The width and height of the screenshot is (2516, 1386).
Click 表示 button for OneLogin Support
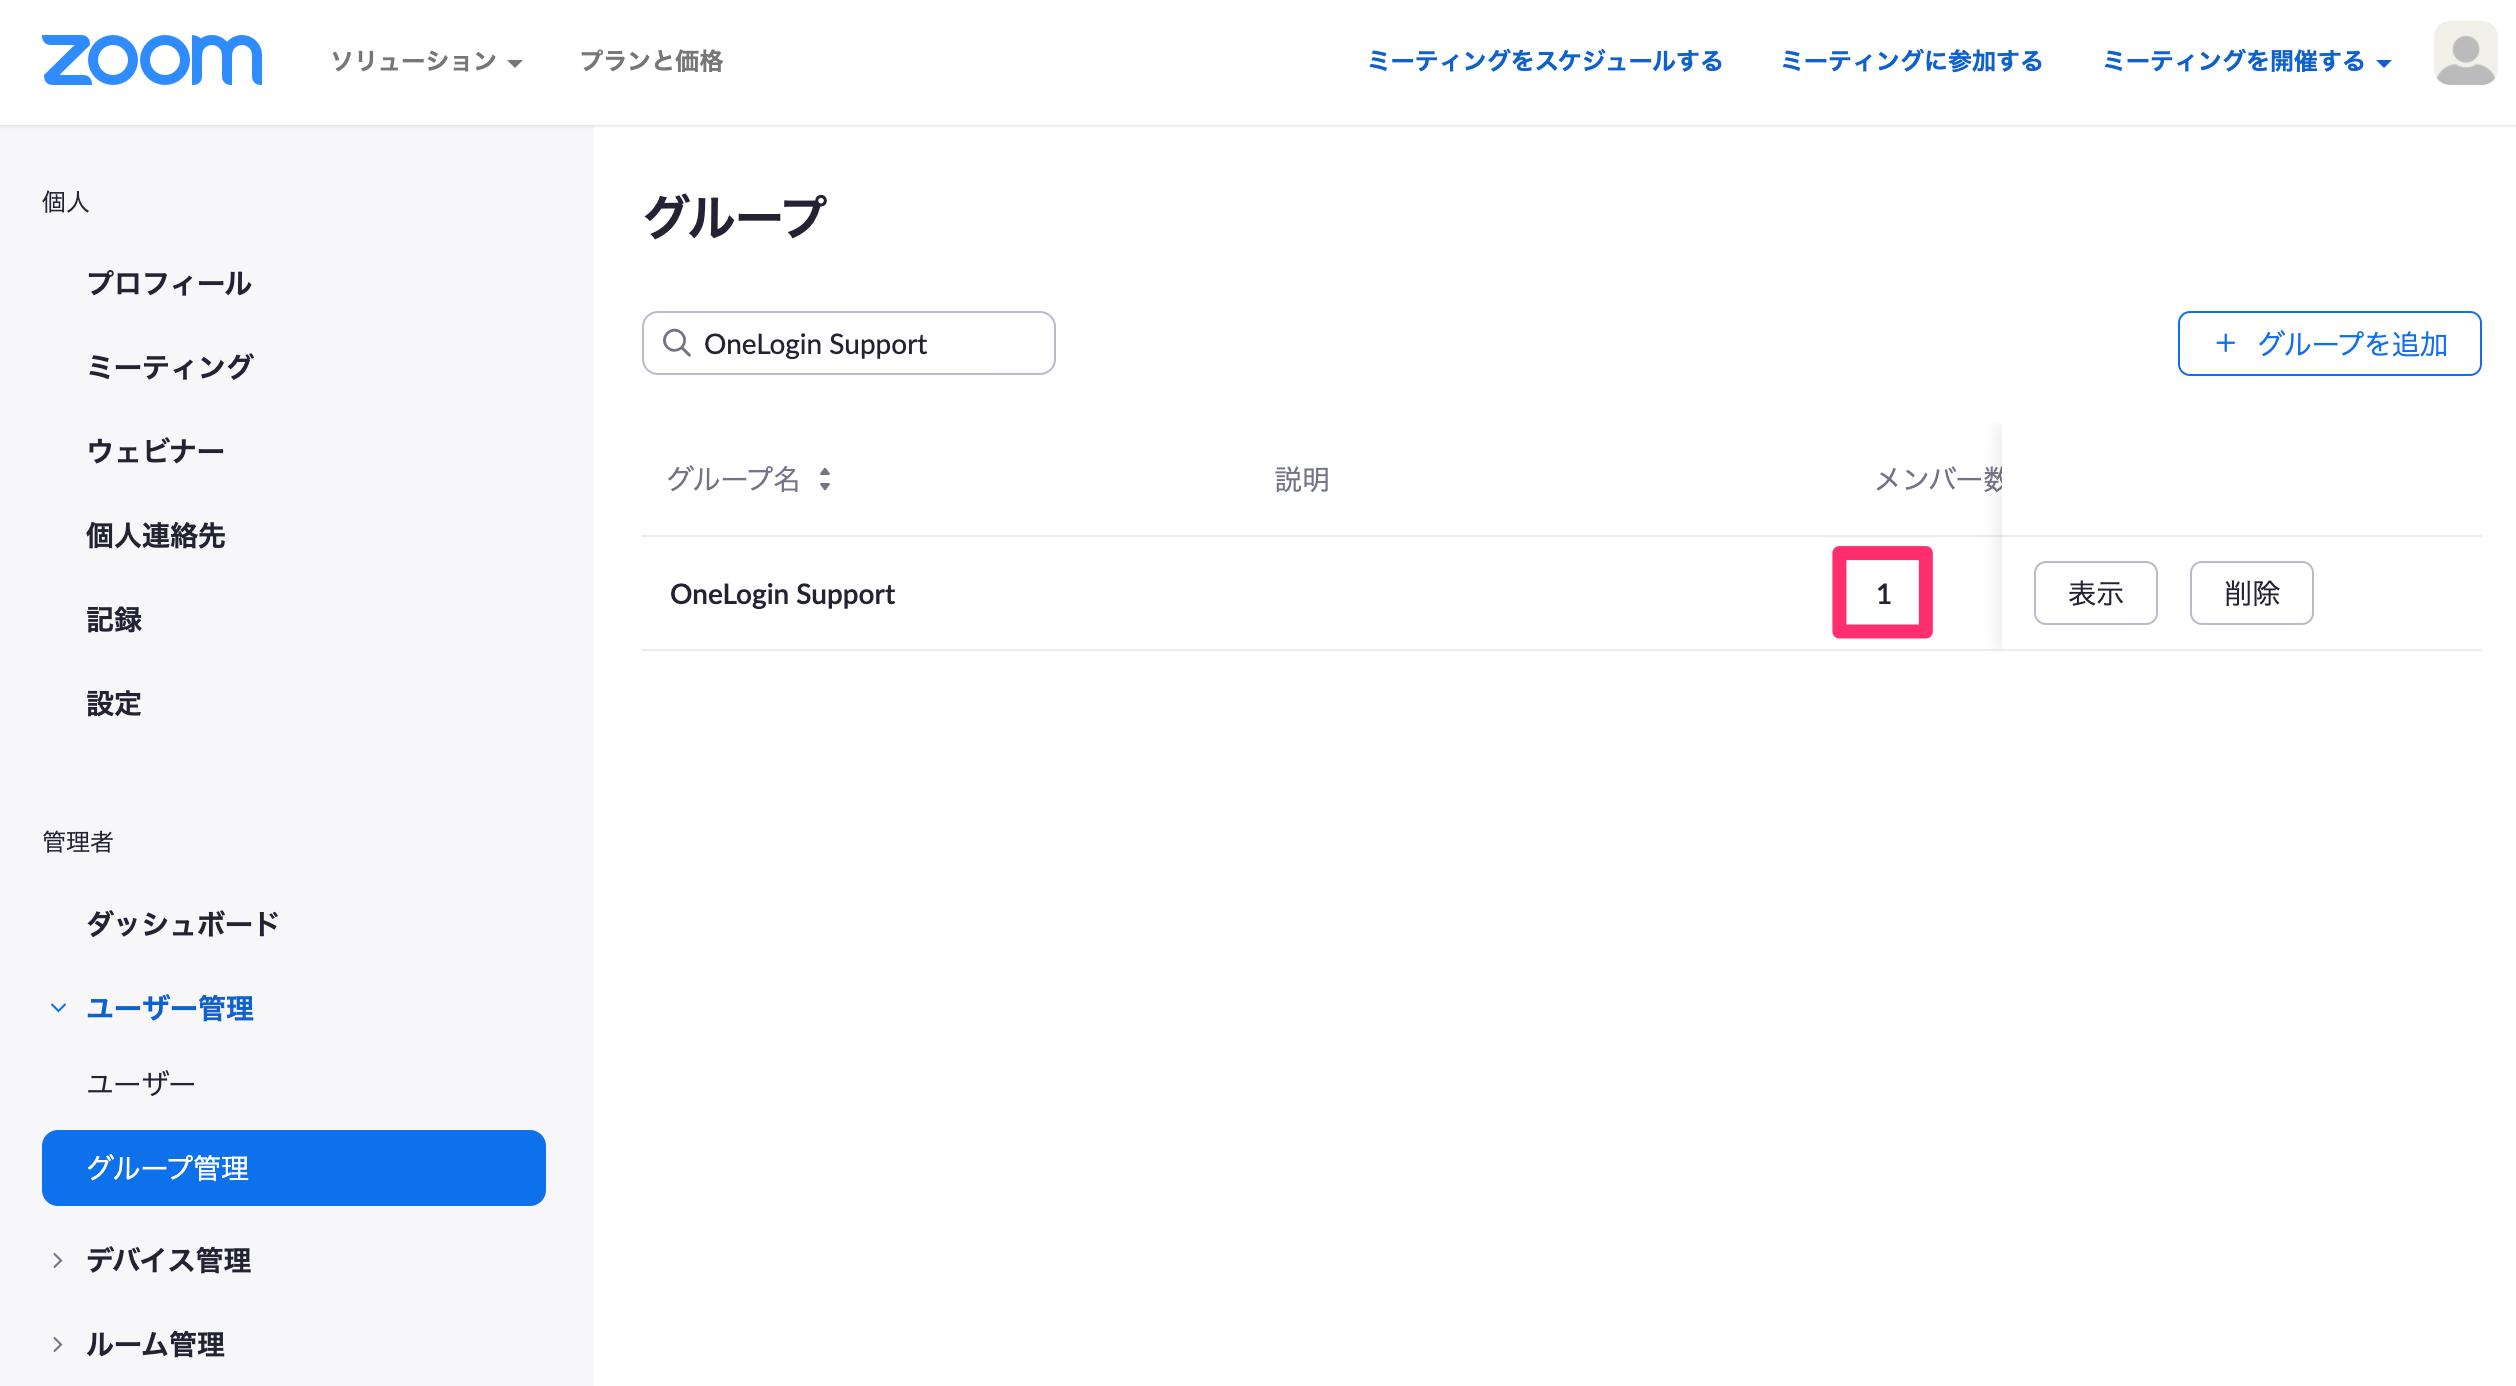(x=2095, y=593)
